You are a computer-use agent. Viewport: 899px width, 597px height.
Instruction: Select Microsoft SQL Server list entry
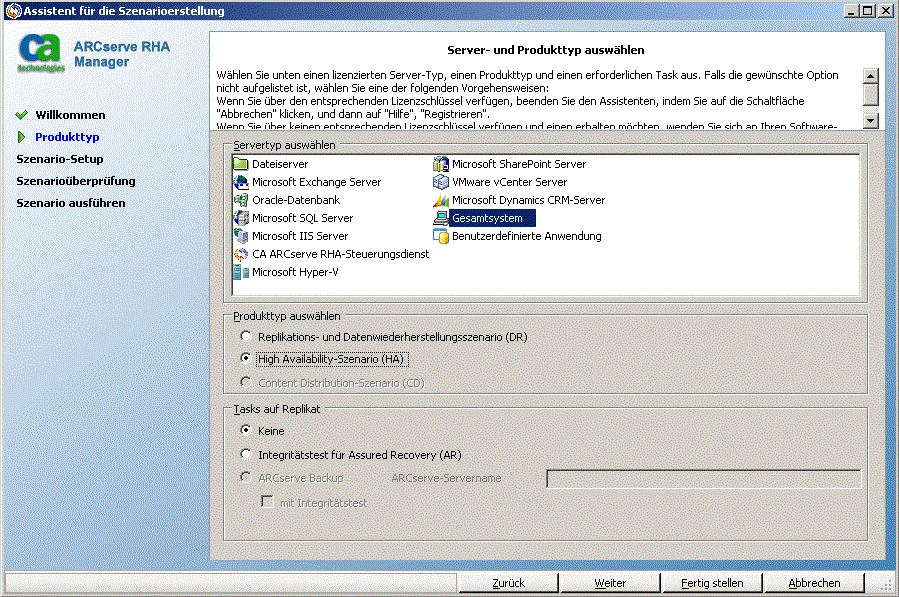(302, 218)
